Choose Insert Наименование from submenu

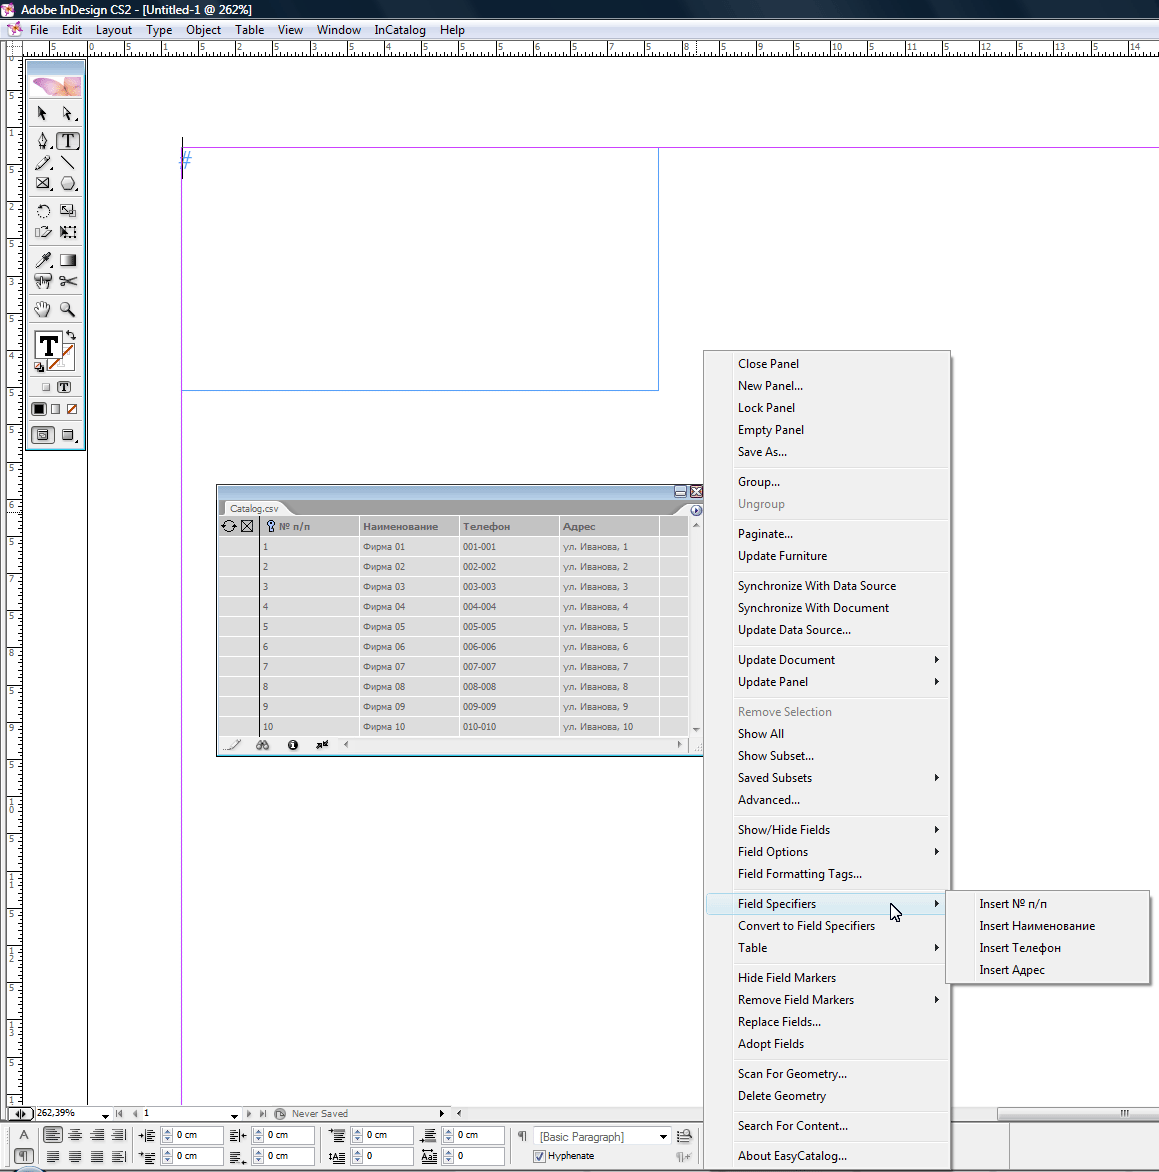[1047, 926]
